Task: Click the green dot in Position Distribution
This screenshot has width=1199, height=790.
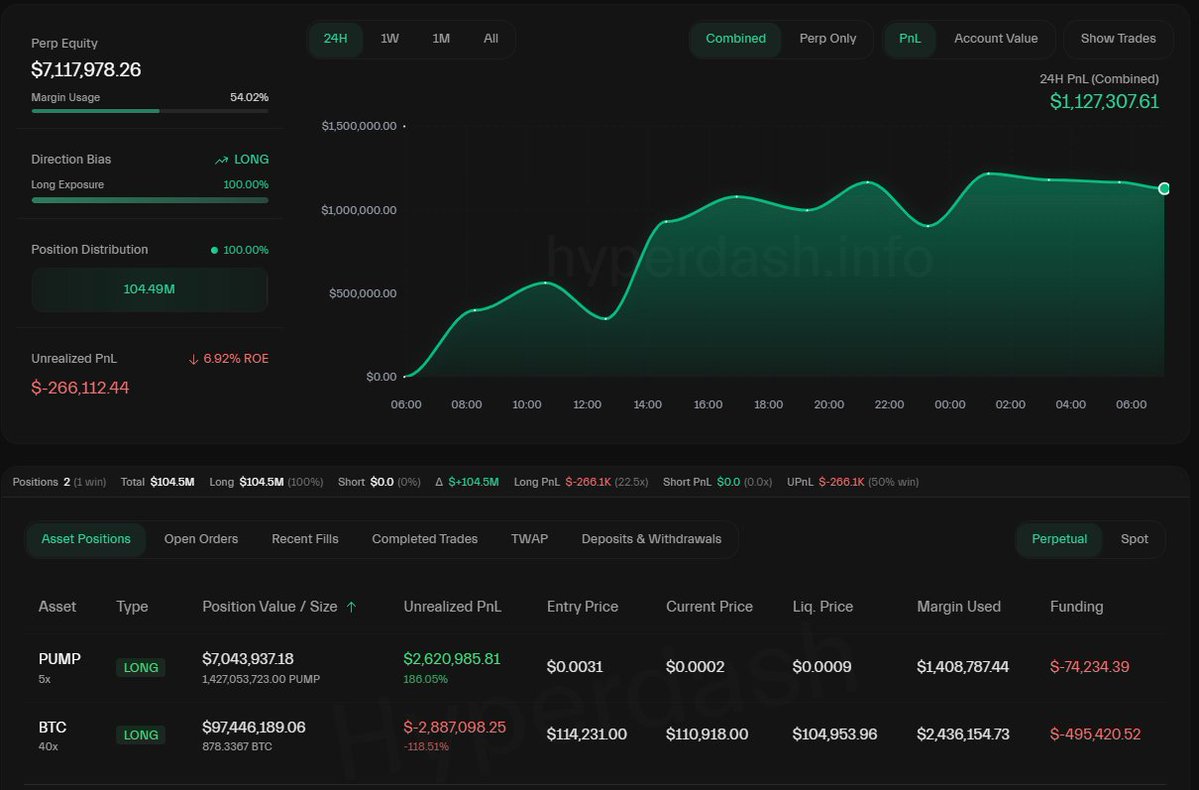Action: [x=214, y=250]
